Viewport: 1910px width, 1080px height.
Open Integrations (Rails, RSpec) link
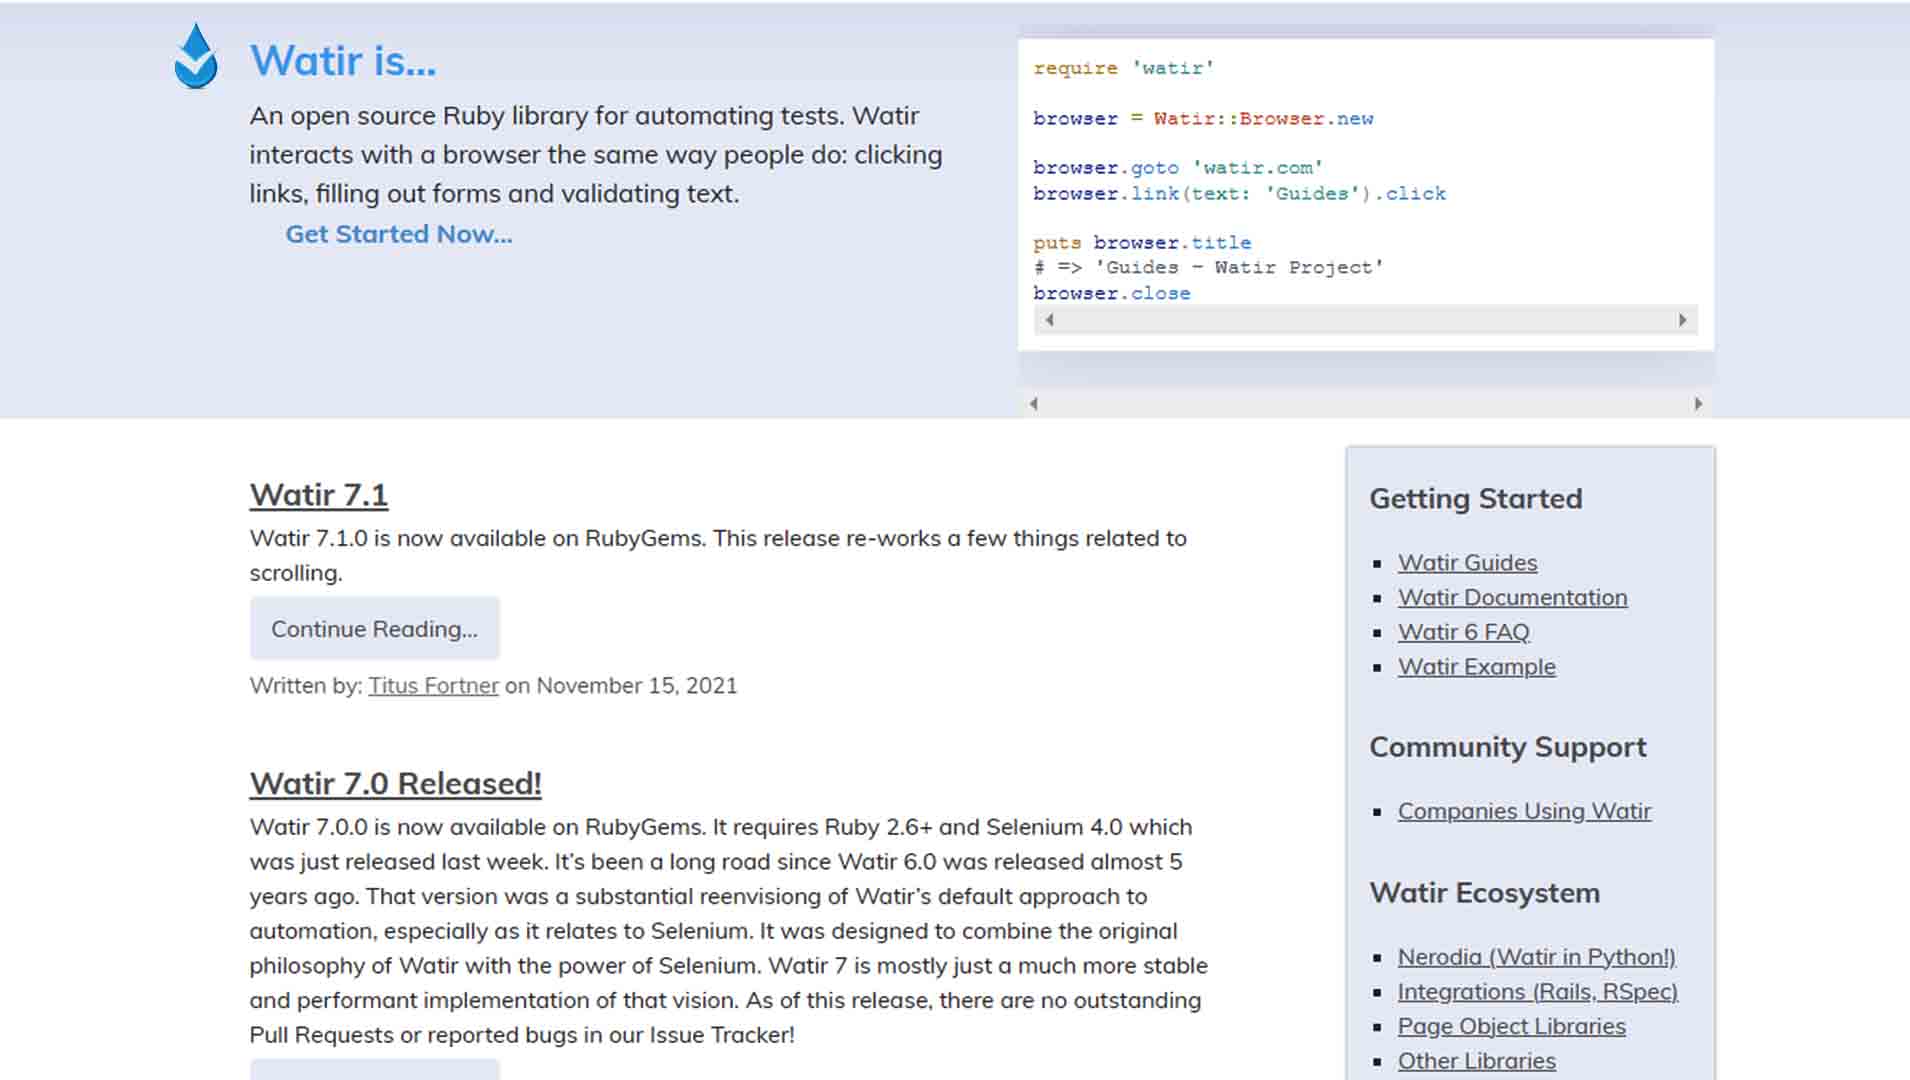pos(1536,992)
